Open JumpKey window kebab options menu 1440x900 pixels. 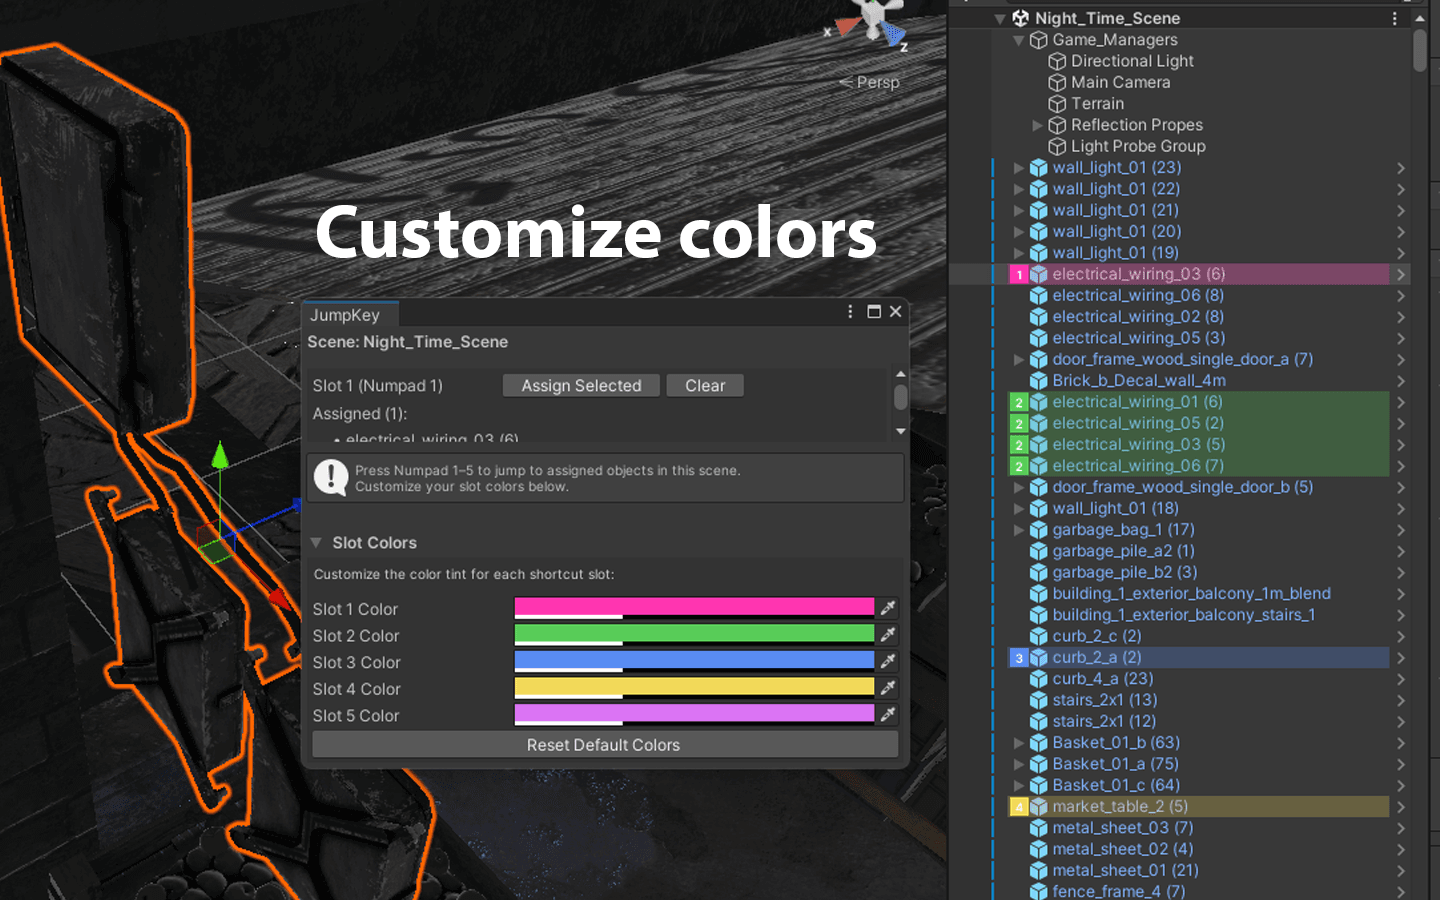850,312
